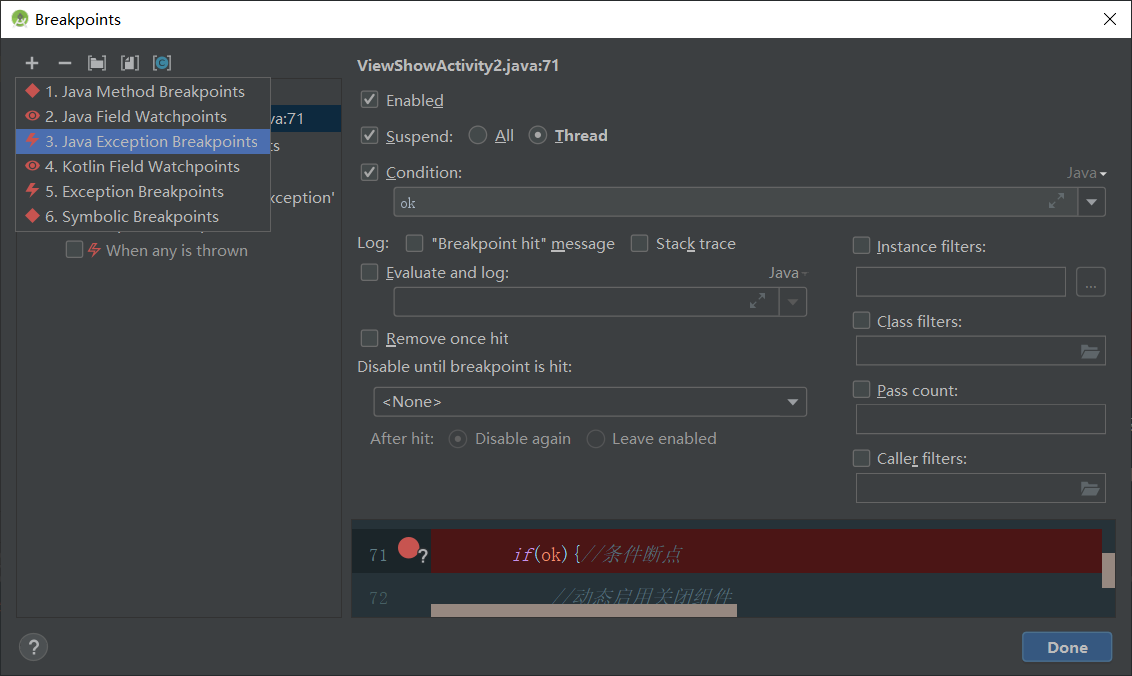The height and width of the screenshot is (676, 1132).
Task: Choose 6. Symbolic Breakpoints
Action: tap(143, 217)
